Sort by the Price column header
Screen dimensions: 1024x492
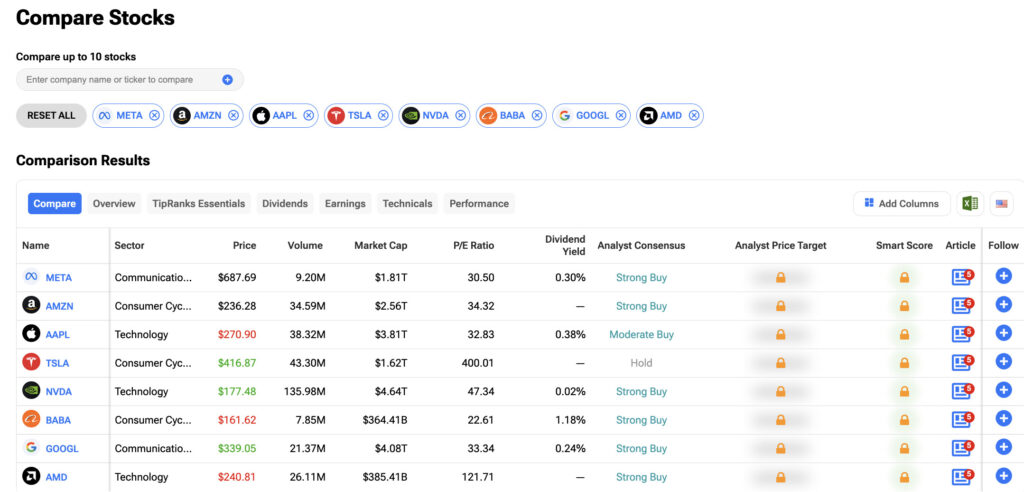[244, 246]
